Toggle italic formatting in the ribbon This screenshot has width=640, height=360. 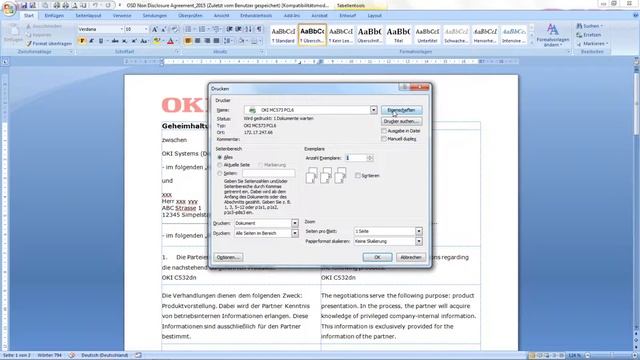point(91,41)
